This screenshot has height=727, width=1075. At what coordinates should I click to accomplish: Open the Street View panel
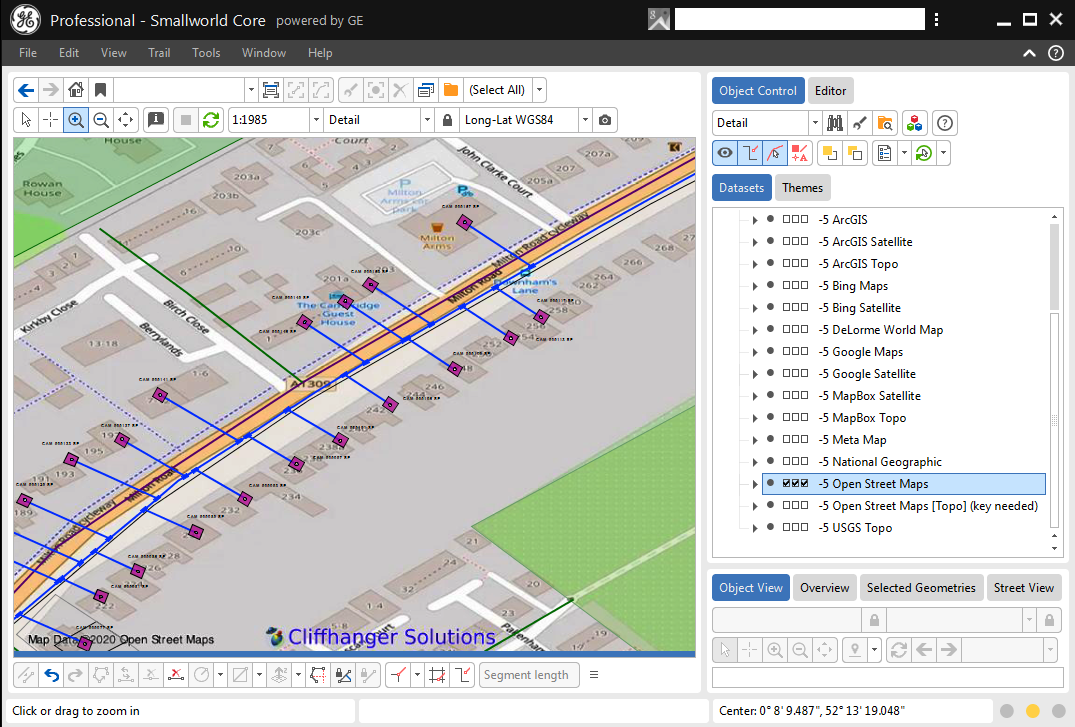coord(1023,588)
